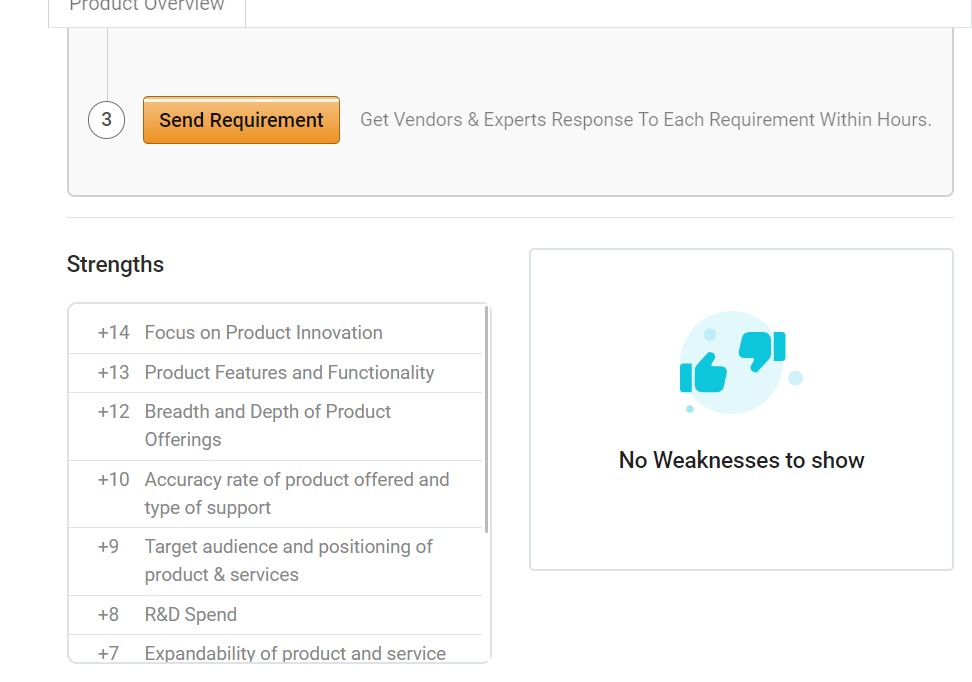This screenshot has height=682, width=972.
Task: Click the step 3 circle icon
Action: [x=107, y=120]
